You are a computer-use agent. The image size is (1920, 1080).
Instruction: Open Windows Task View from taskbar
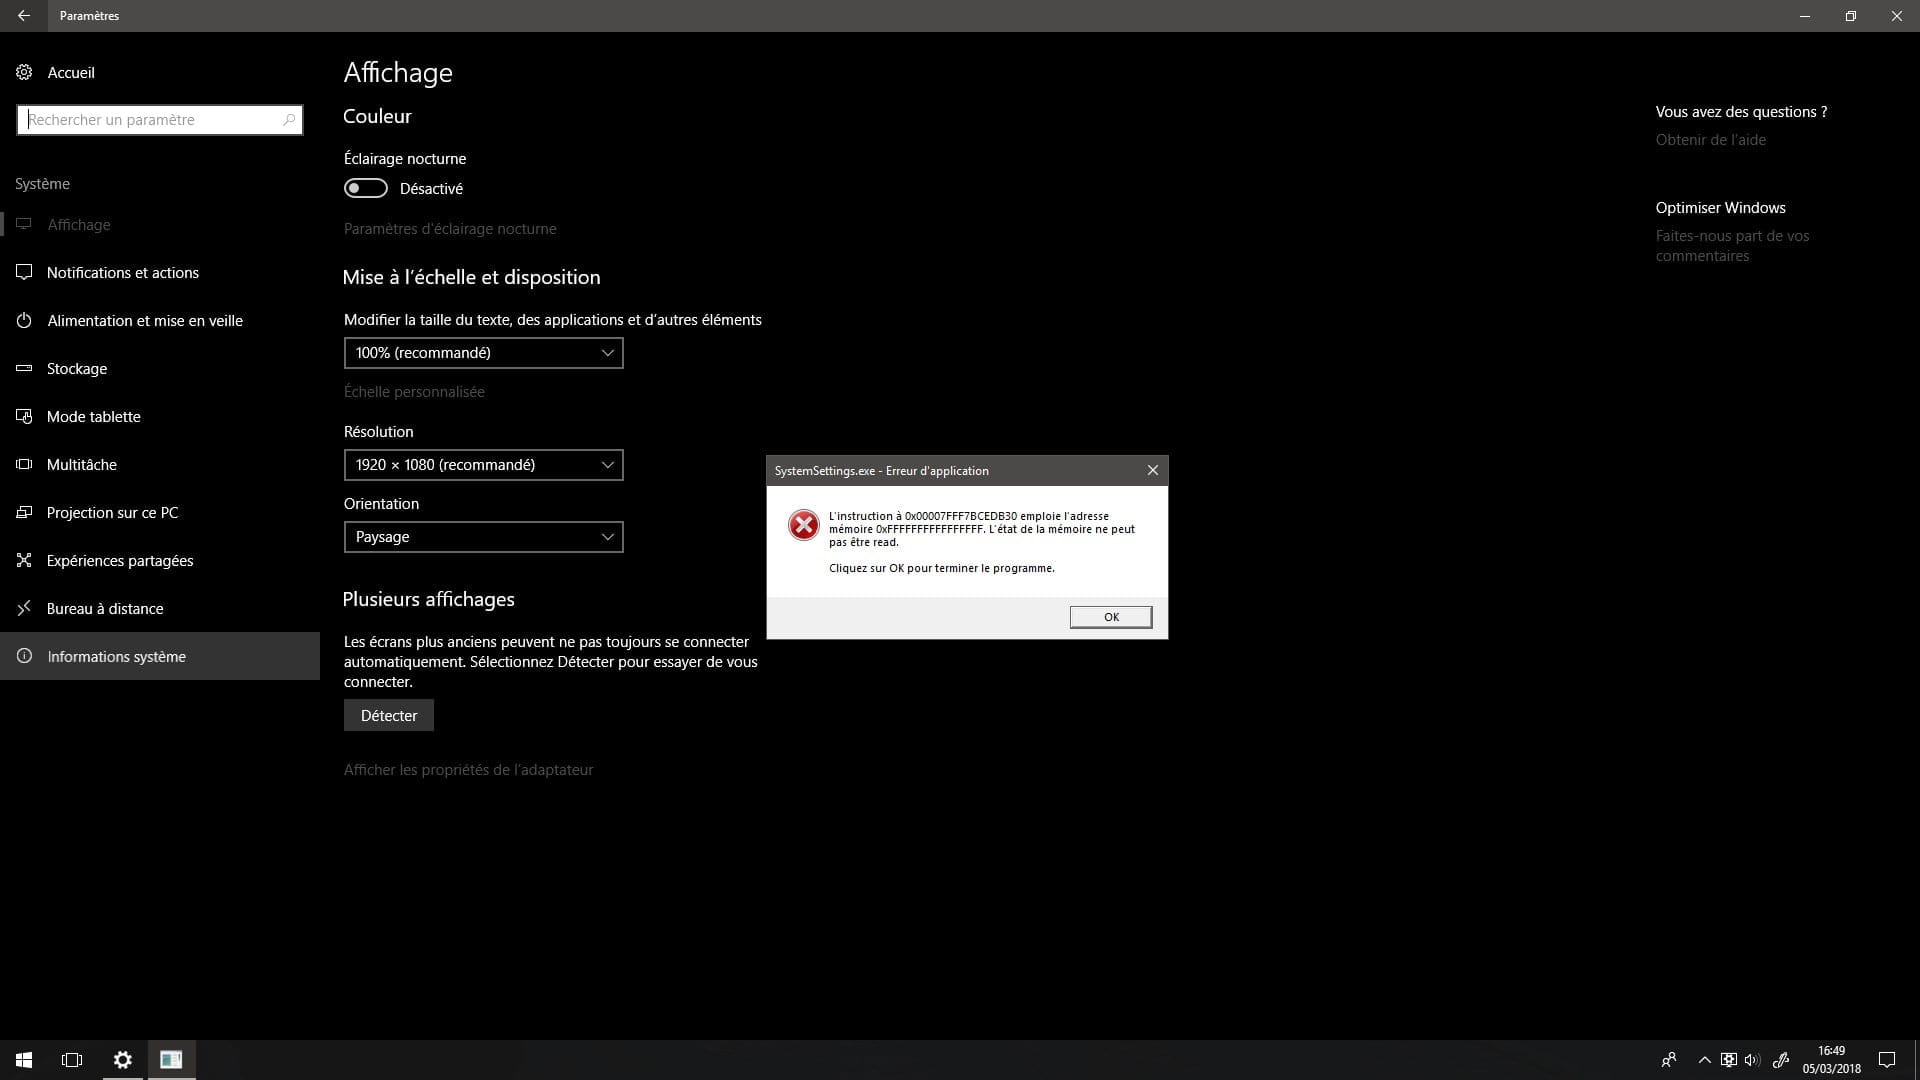click(x=72, y=1060)
